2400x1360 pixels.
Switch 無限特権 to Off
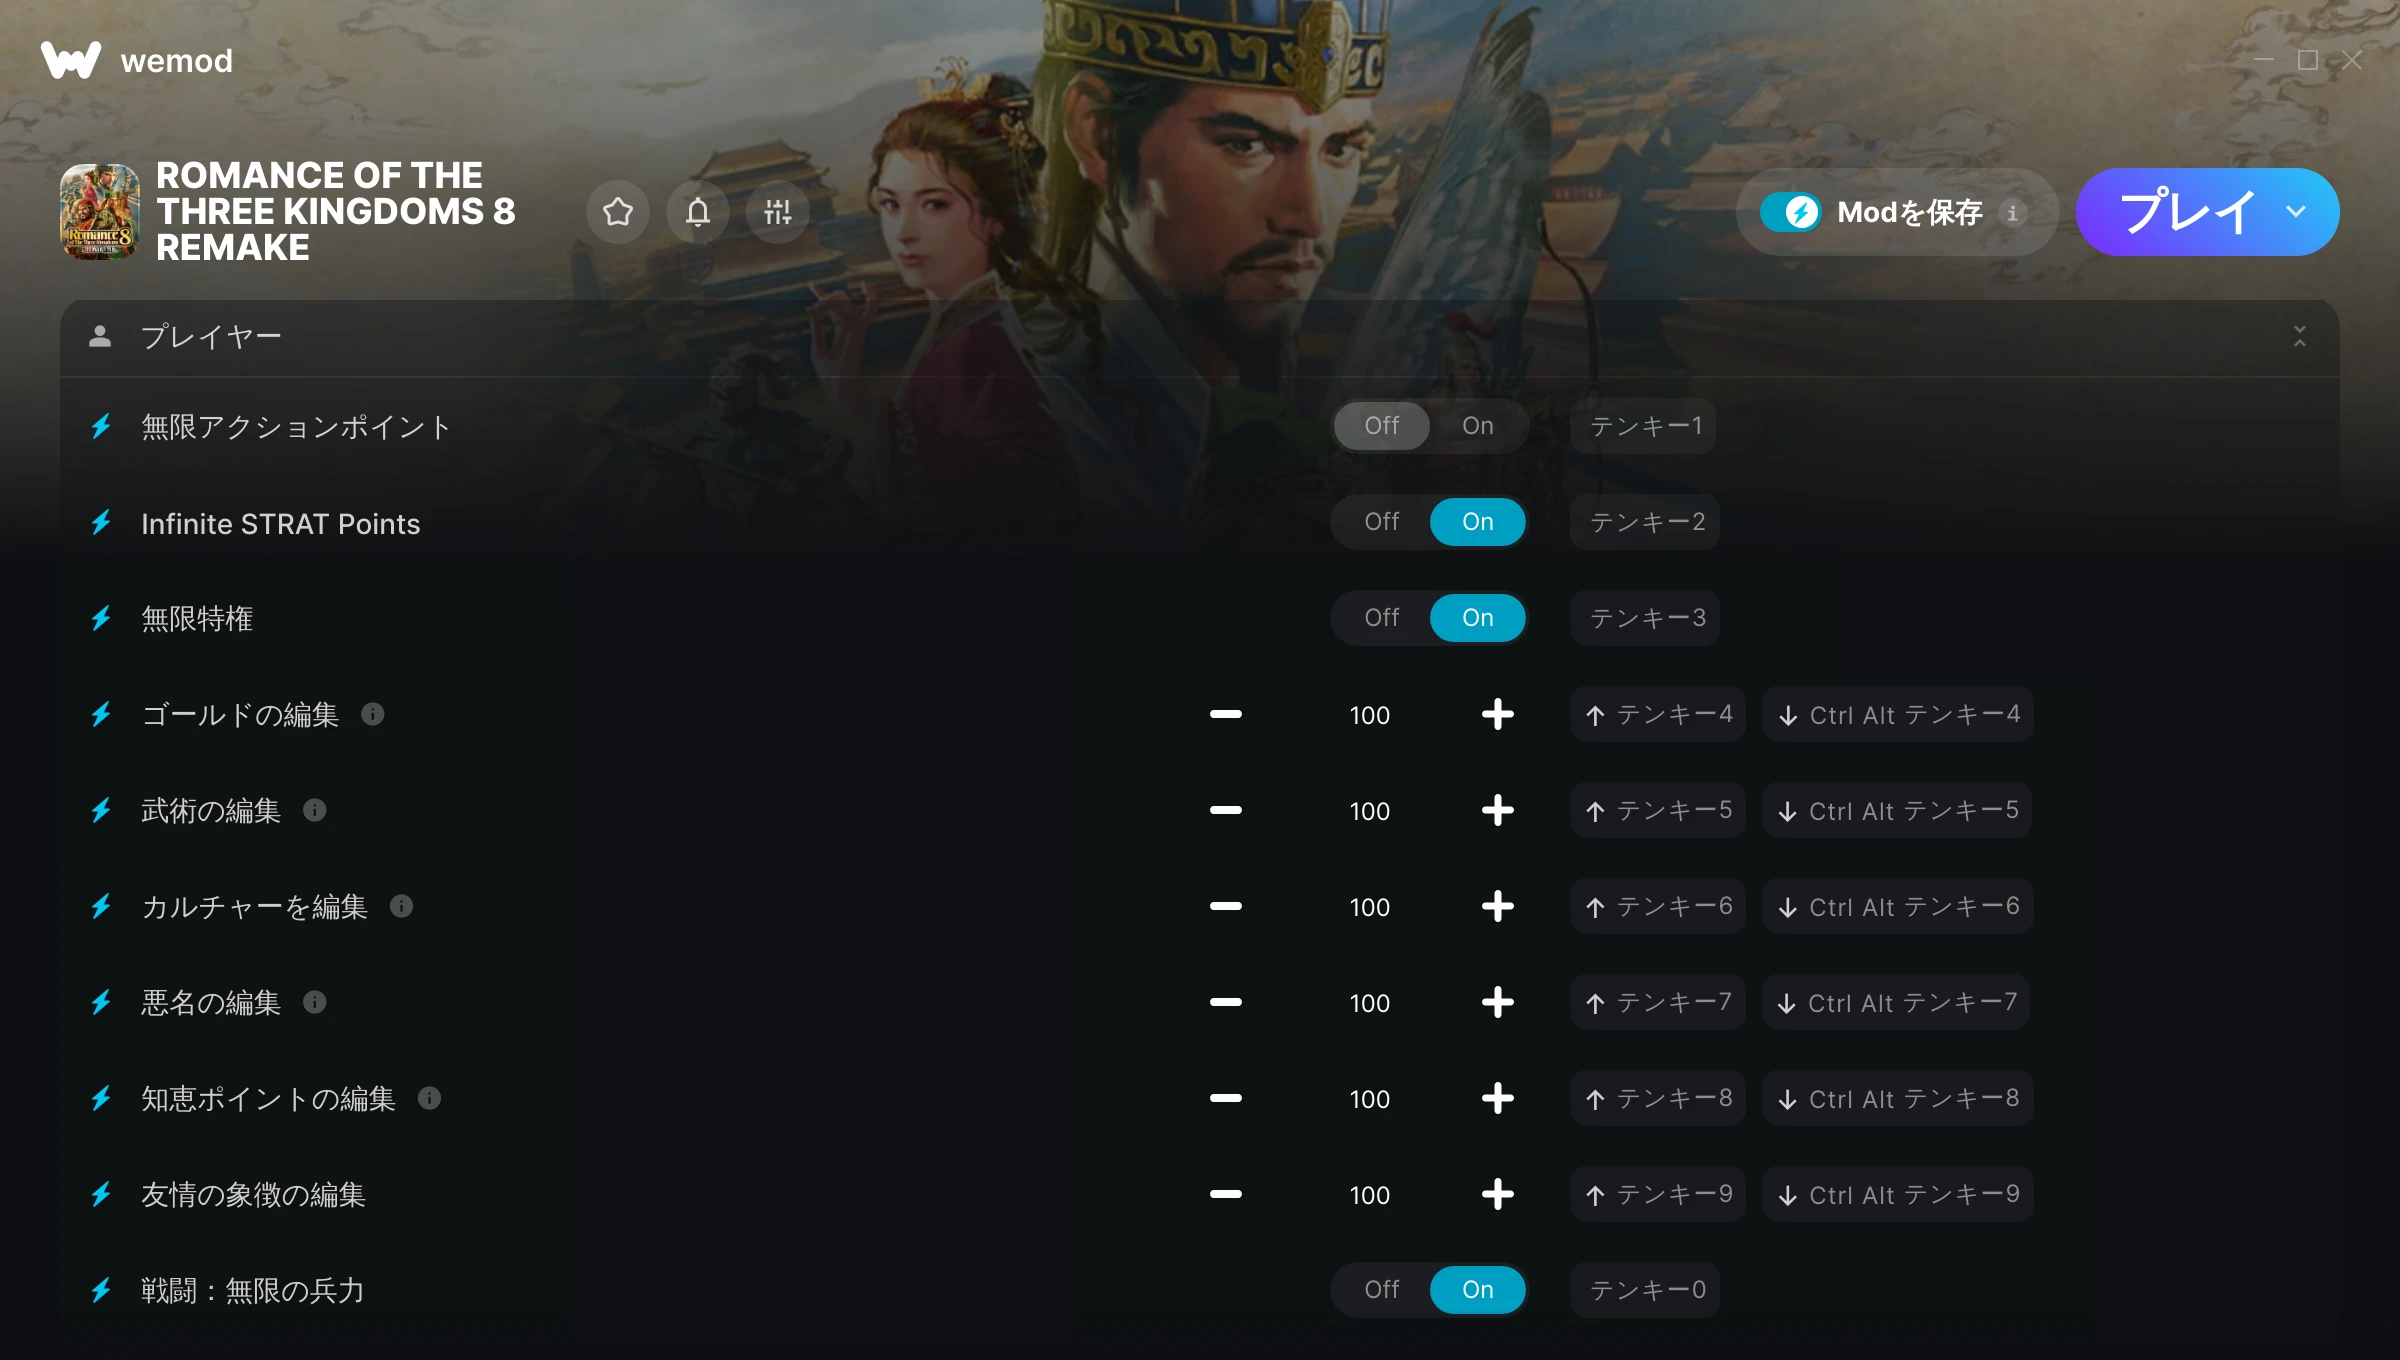tap(1382, 618)
